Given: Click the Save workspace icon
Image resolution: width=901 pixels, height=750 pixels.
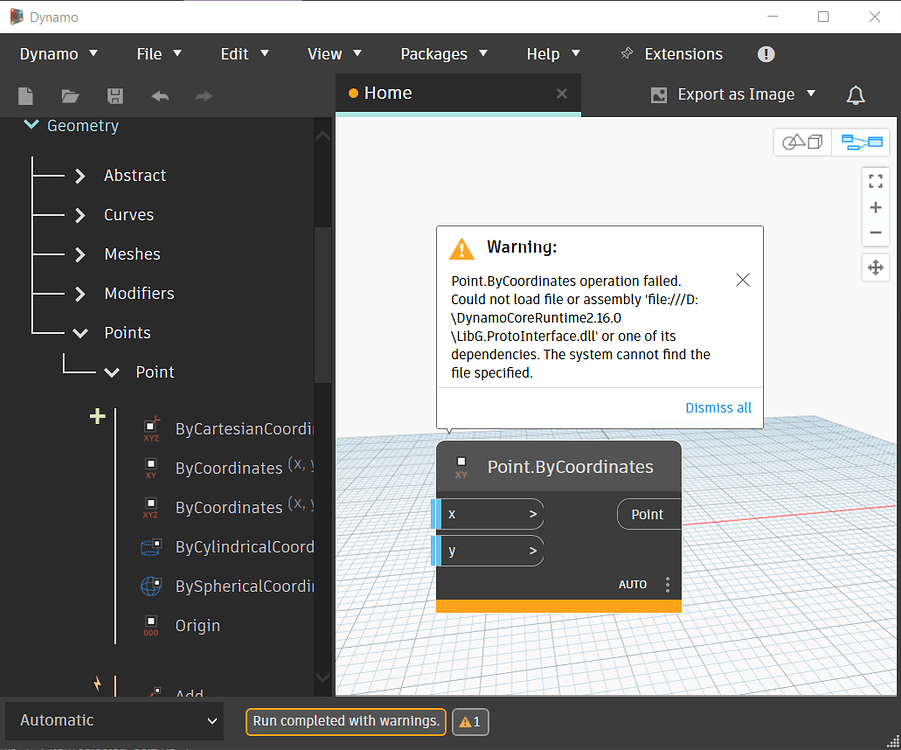Looking at the screenshot, I should tap(114, 96).
